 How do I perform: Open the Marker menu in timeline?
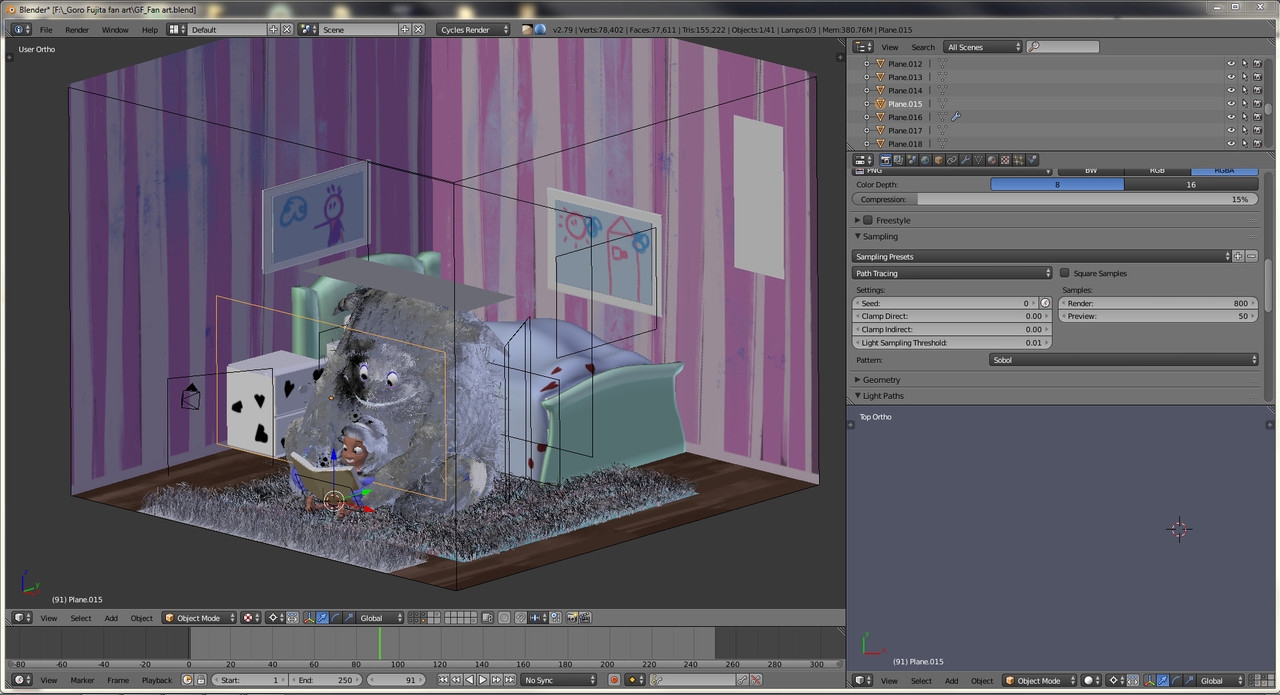pos(82,680)
